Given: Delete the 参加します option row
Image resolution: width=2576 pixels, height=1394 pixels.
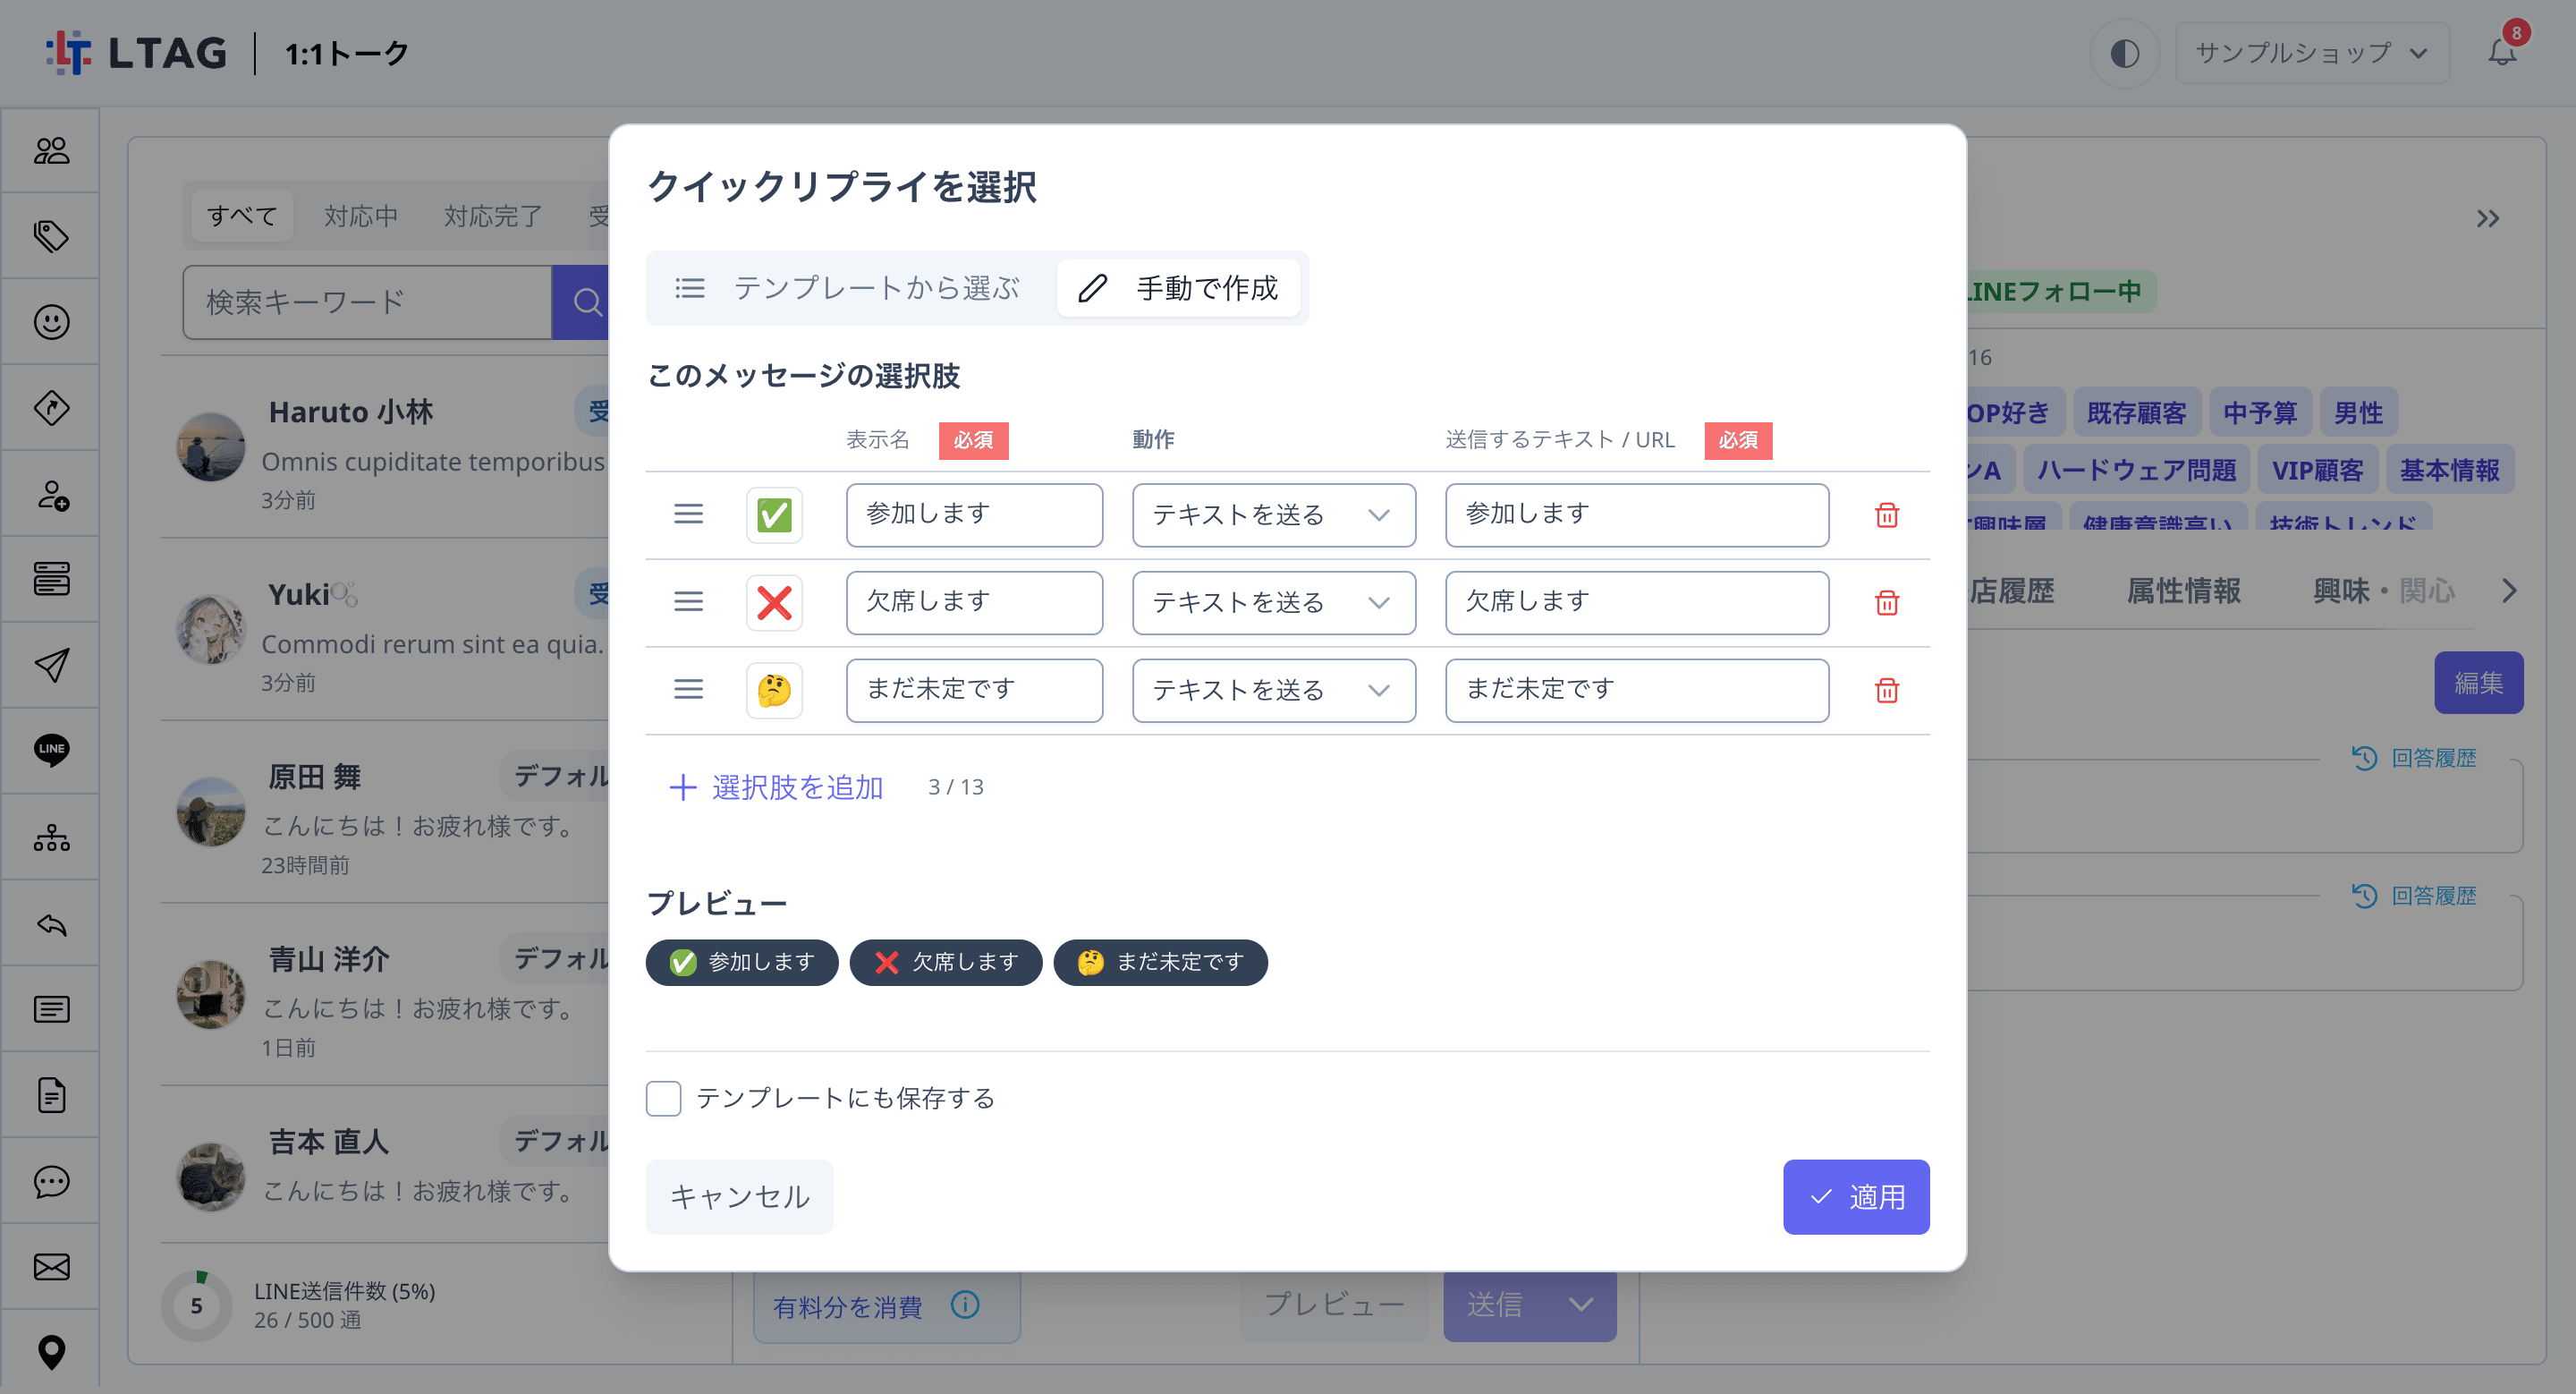Looking at the screenshot, I should [1887, 515].
